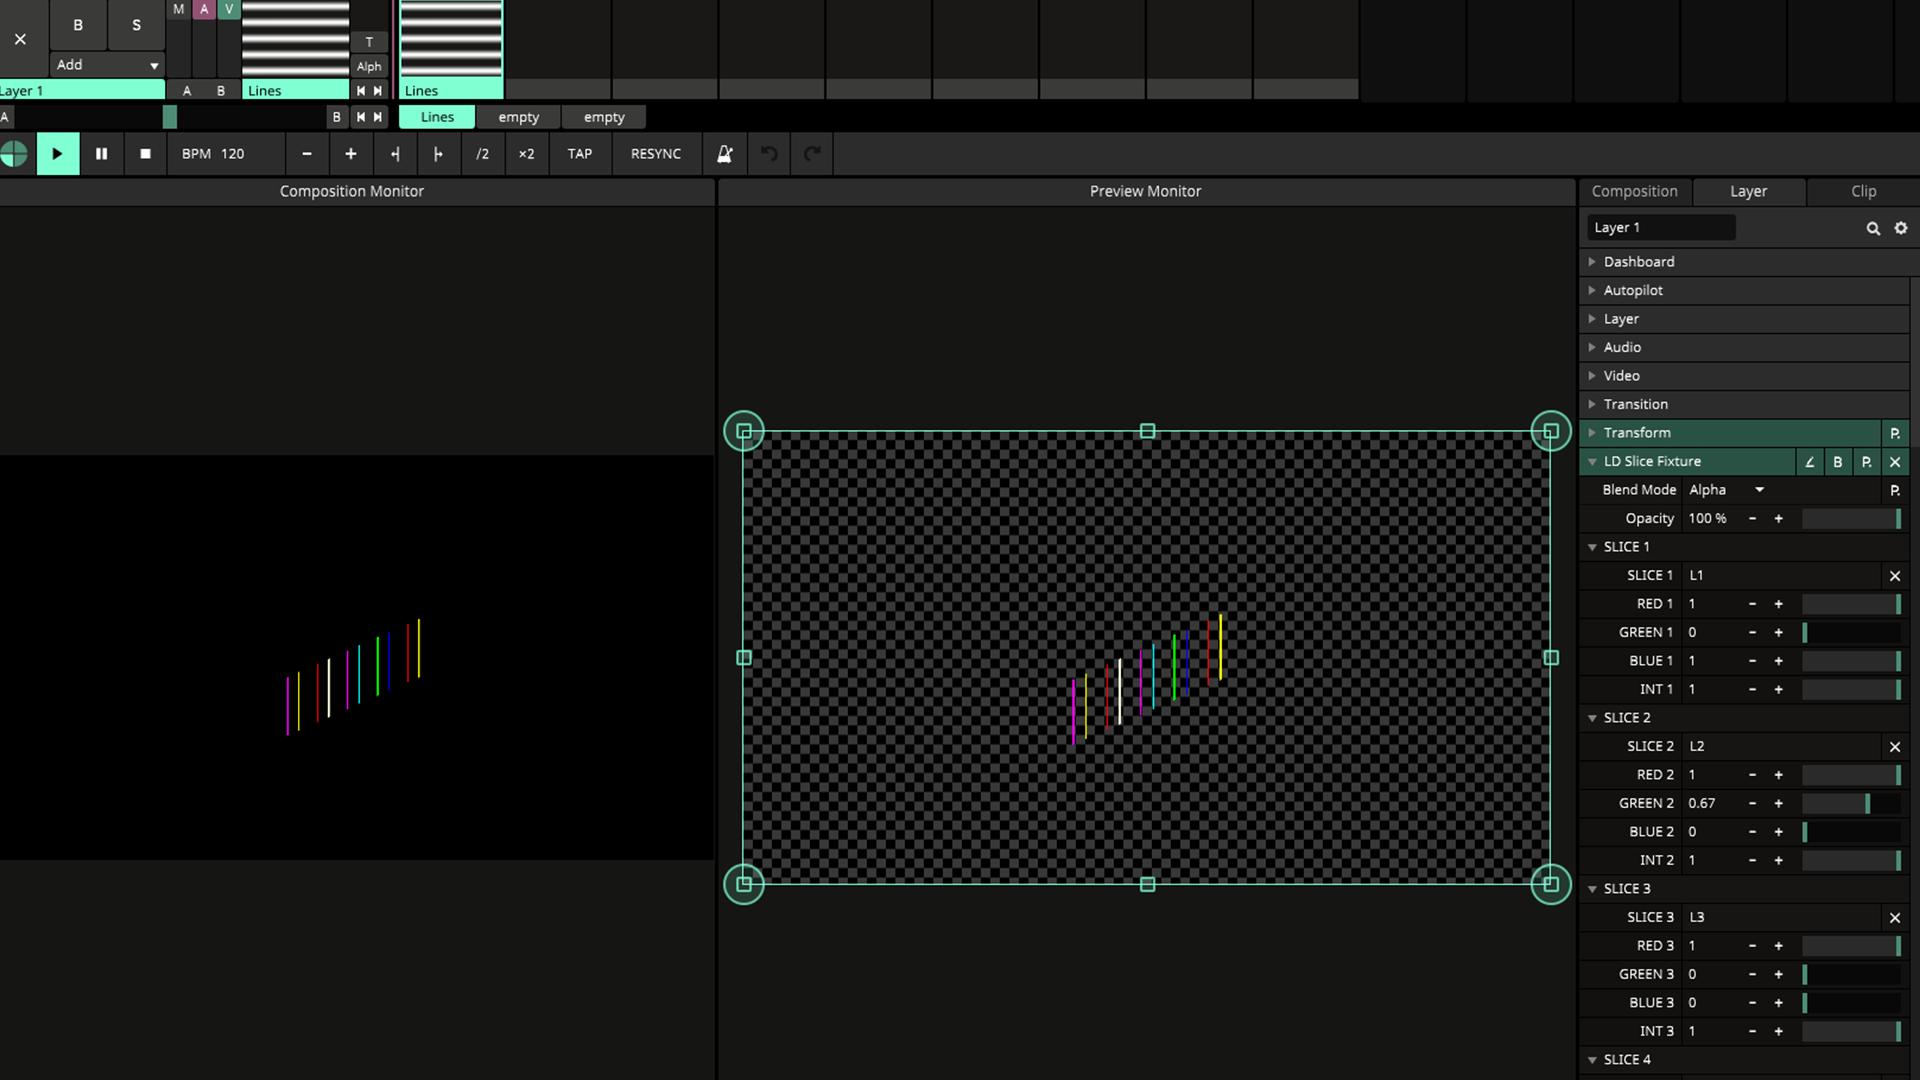This screenshot has height=1080, width=1920.
Task: Toggle the Layer 1 Solo S button
Action: pyautogui.click(x=137, y=25)
